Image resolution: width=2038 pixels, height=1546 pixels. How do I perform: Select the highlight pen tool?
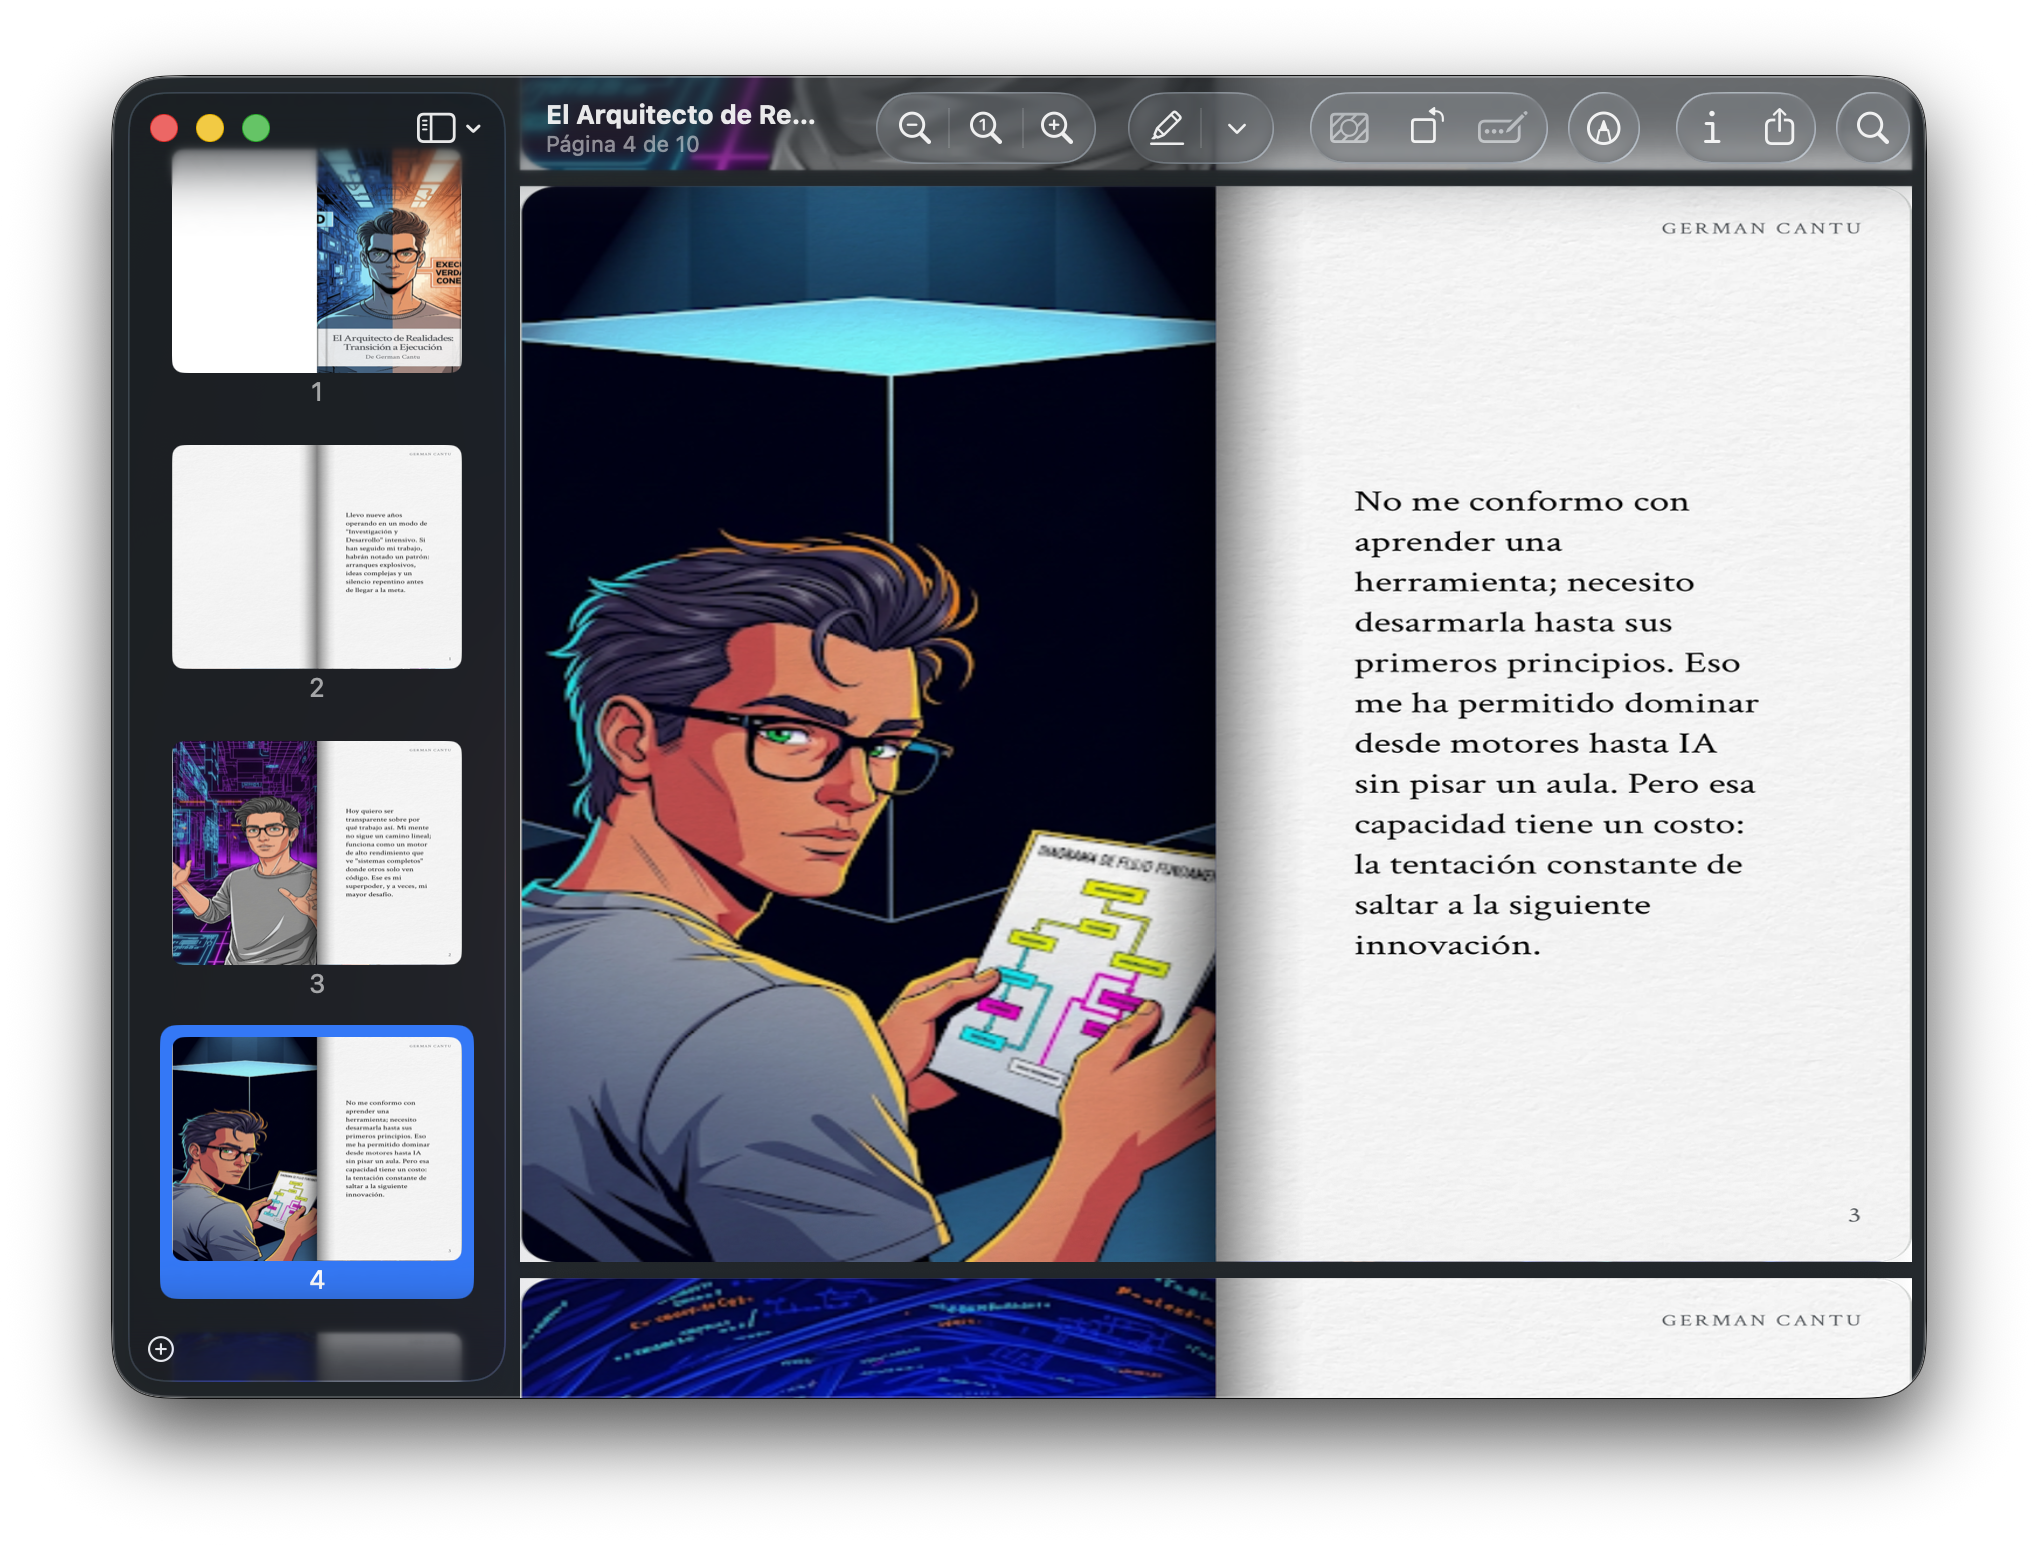pyautogui.click(x=1166, y=128)
